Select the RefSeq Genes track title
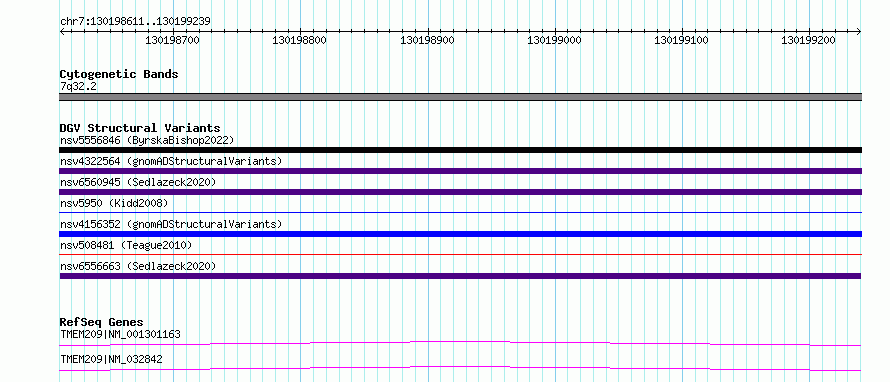Screen dimensions: 890x382 (102, 322)
